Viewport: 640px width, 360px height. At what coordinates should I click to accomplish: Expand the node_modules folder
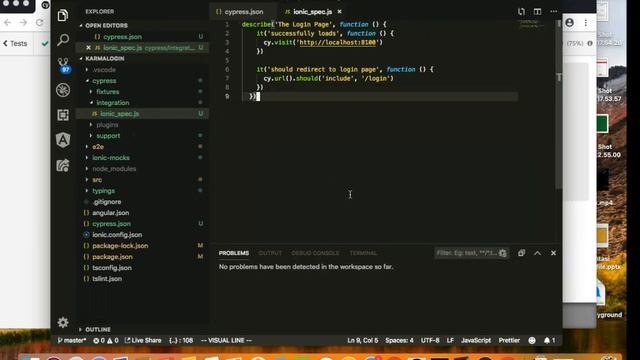[114, 169]
